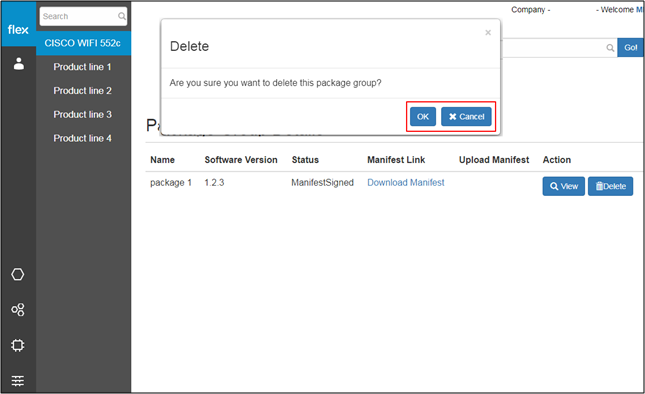Focus the sidebar Search field
The width and height of the screenshot is (645, 394).
(x=83, y=16)
